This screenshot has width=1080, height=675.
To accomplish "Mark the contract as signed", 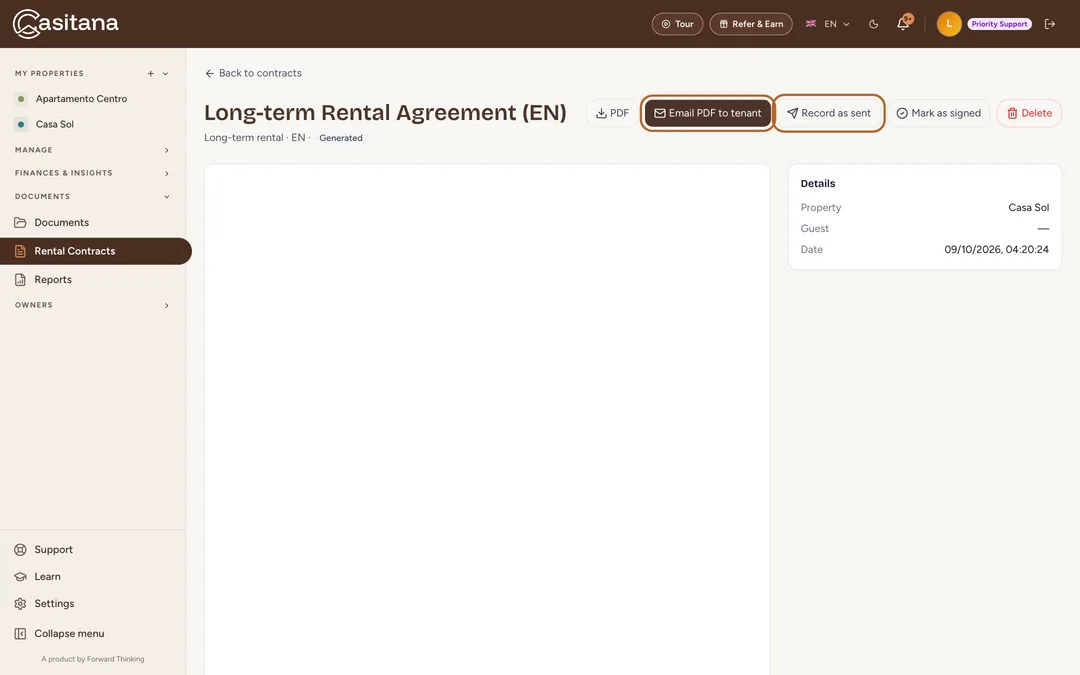I will click(938, 113).
